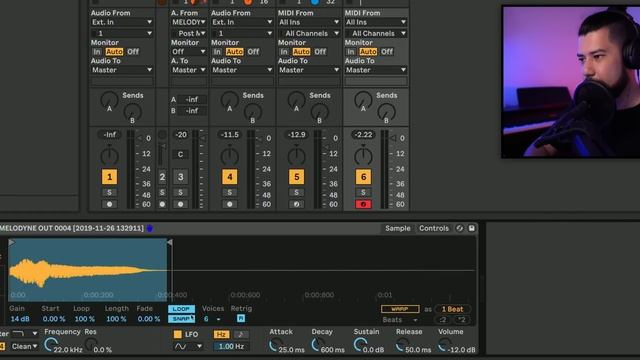Select Auto monitoring on track 6
640x360 pixels.
click(368, 52)
